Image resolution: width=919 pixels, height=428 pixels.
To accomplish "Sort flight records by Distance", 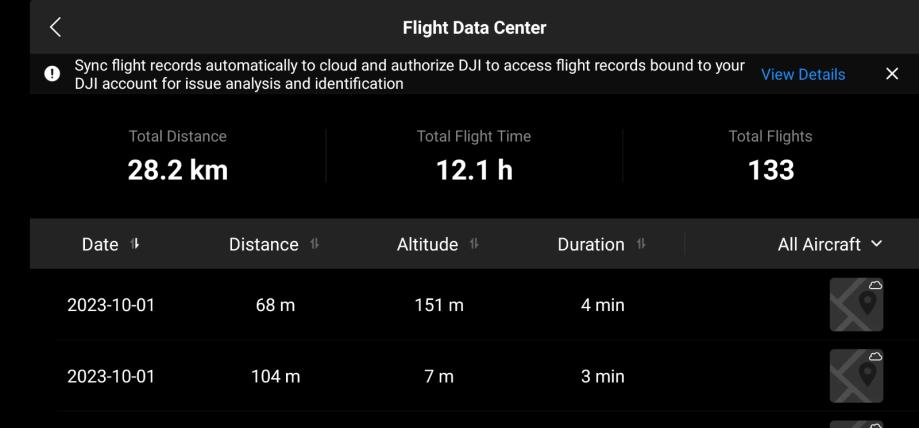I will click(x=272, y=244).
